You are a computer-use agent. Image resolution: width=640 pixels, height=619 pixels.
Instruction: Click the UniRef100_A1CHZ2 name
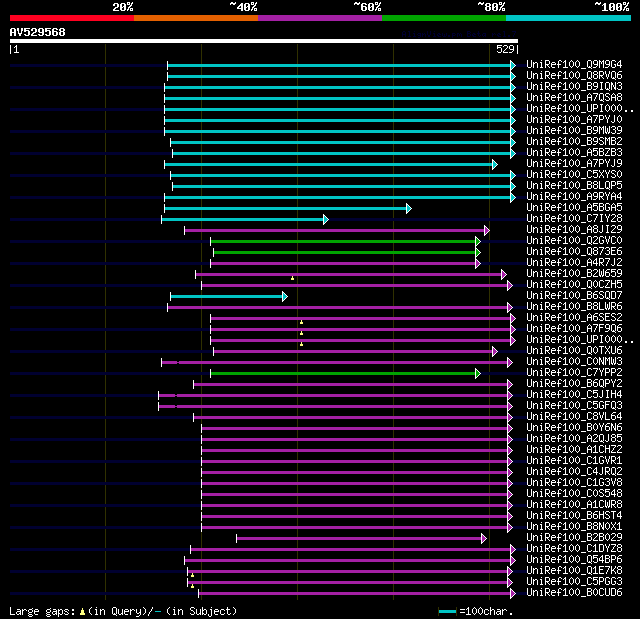(574, 450)
